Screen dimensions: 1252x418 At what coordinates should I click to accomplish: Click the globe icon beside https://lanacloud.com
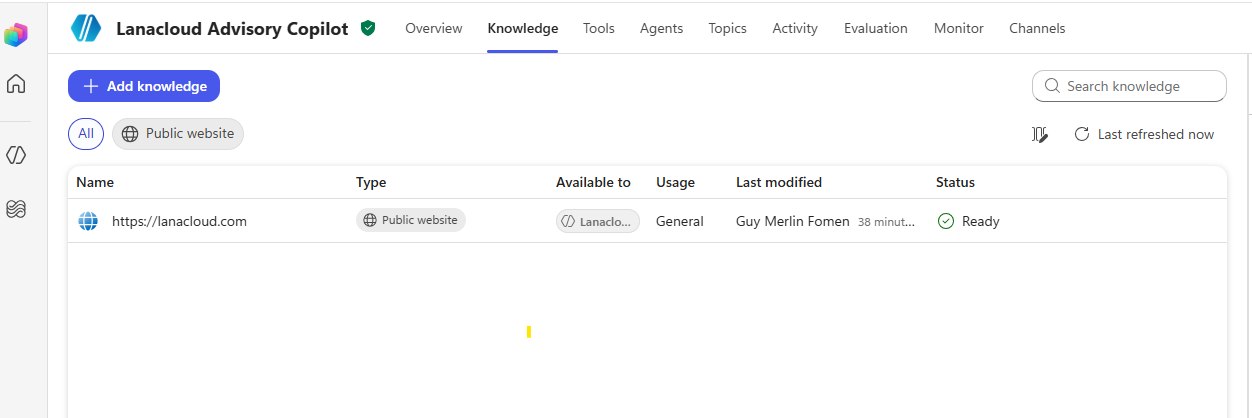[88, 221]
